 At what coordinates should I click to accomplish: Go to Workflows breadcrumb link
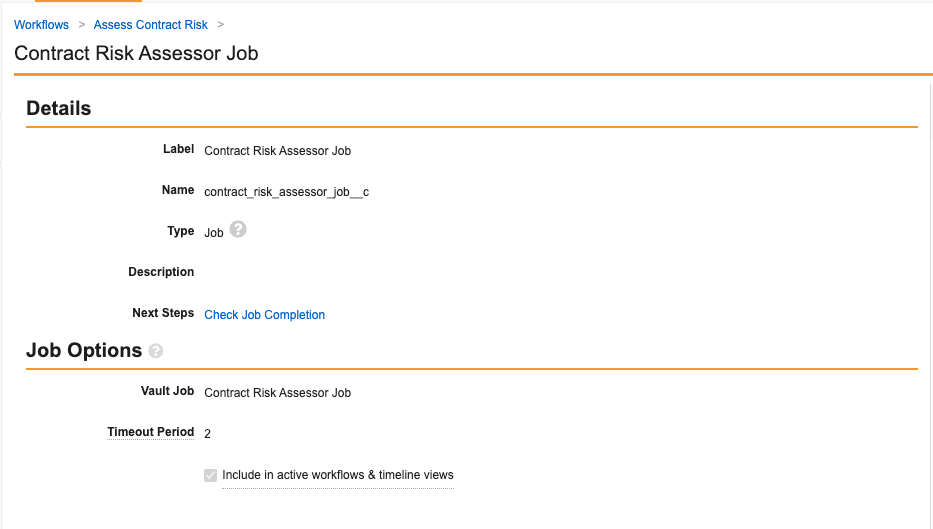point(41,25)
